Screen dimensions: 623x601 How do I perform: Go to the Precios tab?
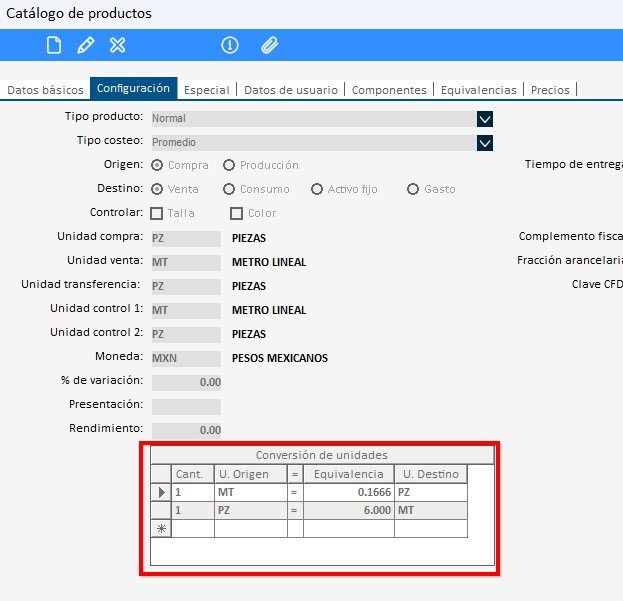[550, 90]
